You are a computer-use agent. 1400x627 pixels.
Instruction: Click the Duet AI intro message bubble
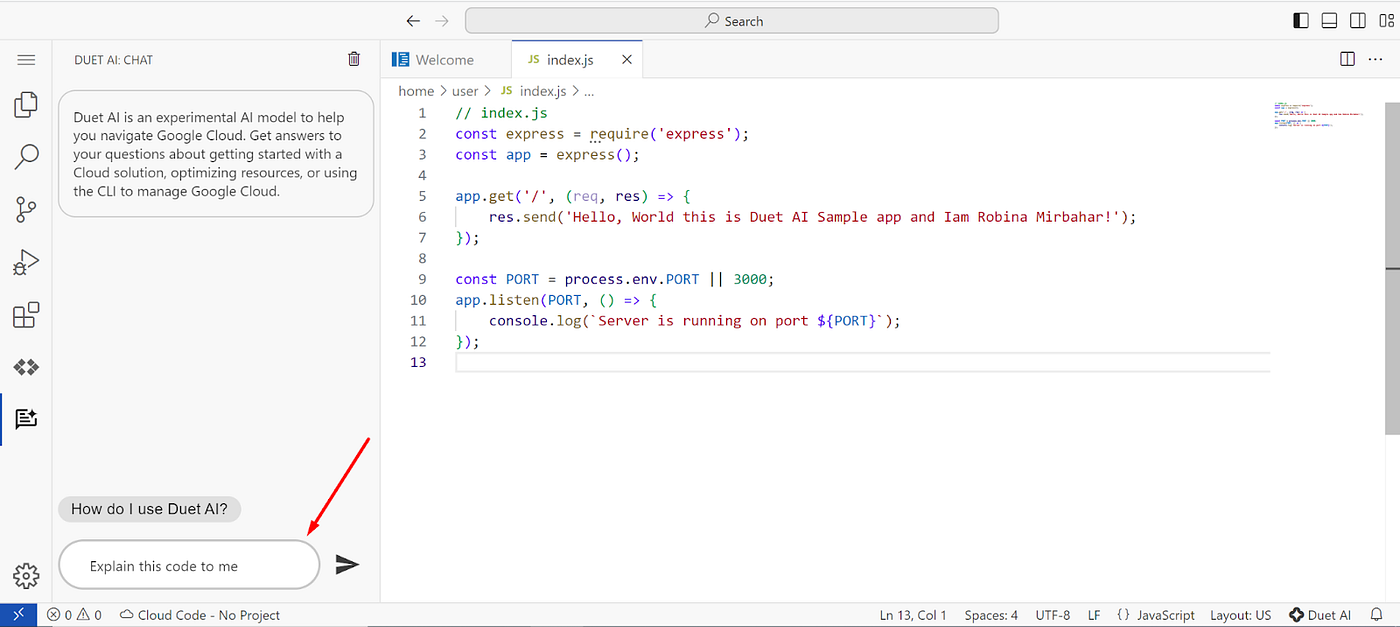(x=216, y=154)
